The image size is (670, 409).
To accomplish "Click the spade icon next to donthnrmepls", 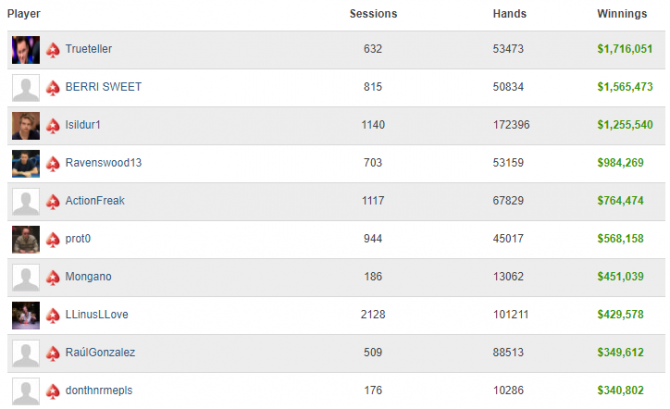I will [x=53, y=391].
